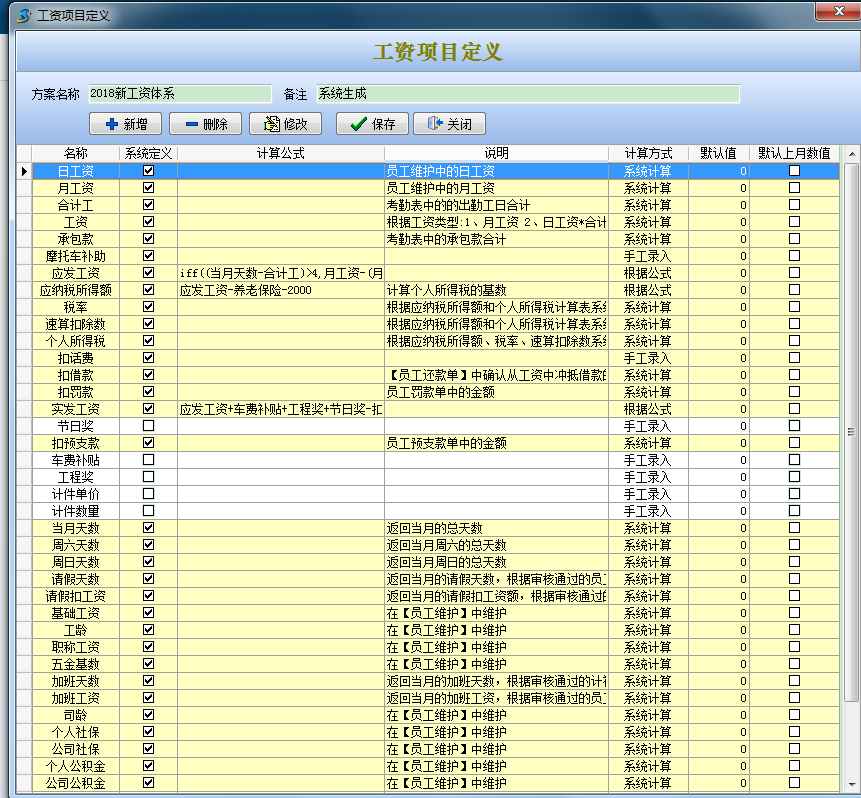
Task: Click the 名称 column header
Action: point(75,154)
